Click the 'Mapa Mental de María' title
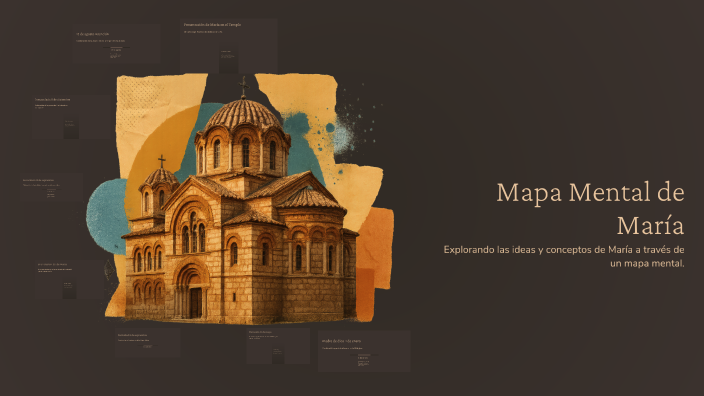Image resolution: width=704 pixels, height=396 pixels. point(590,208)
